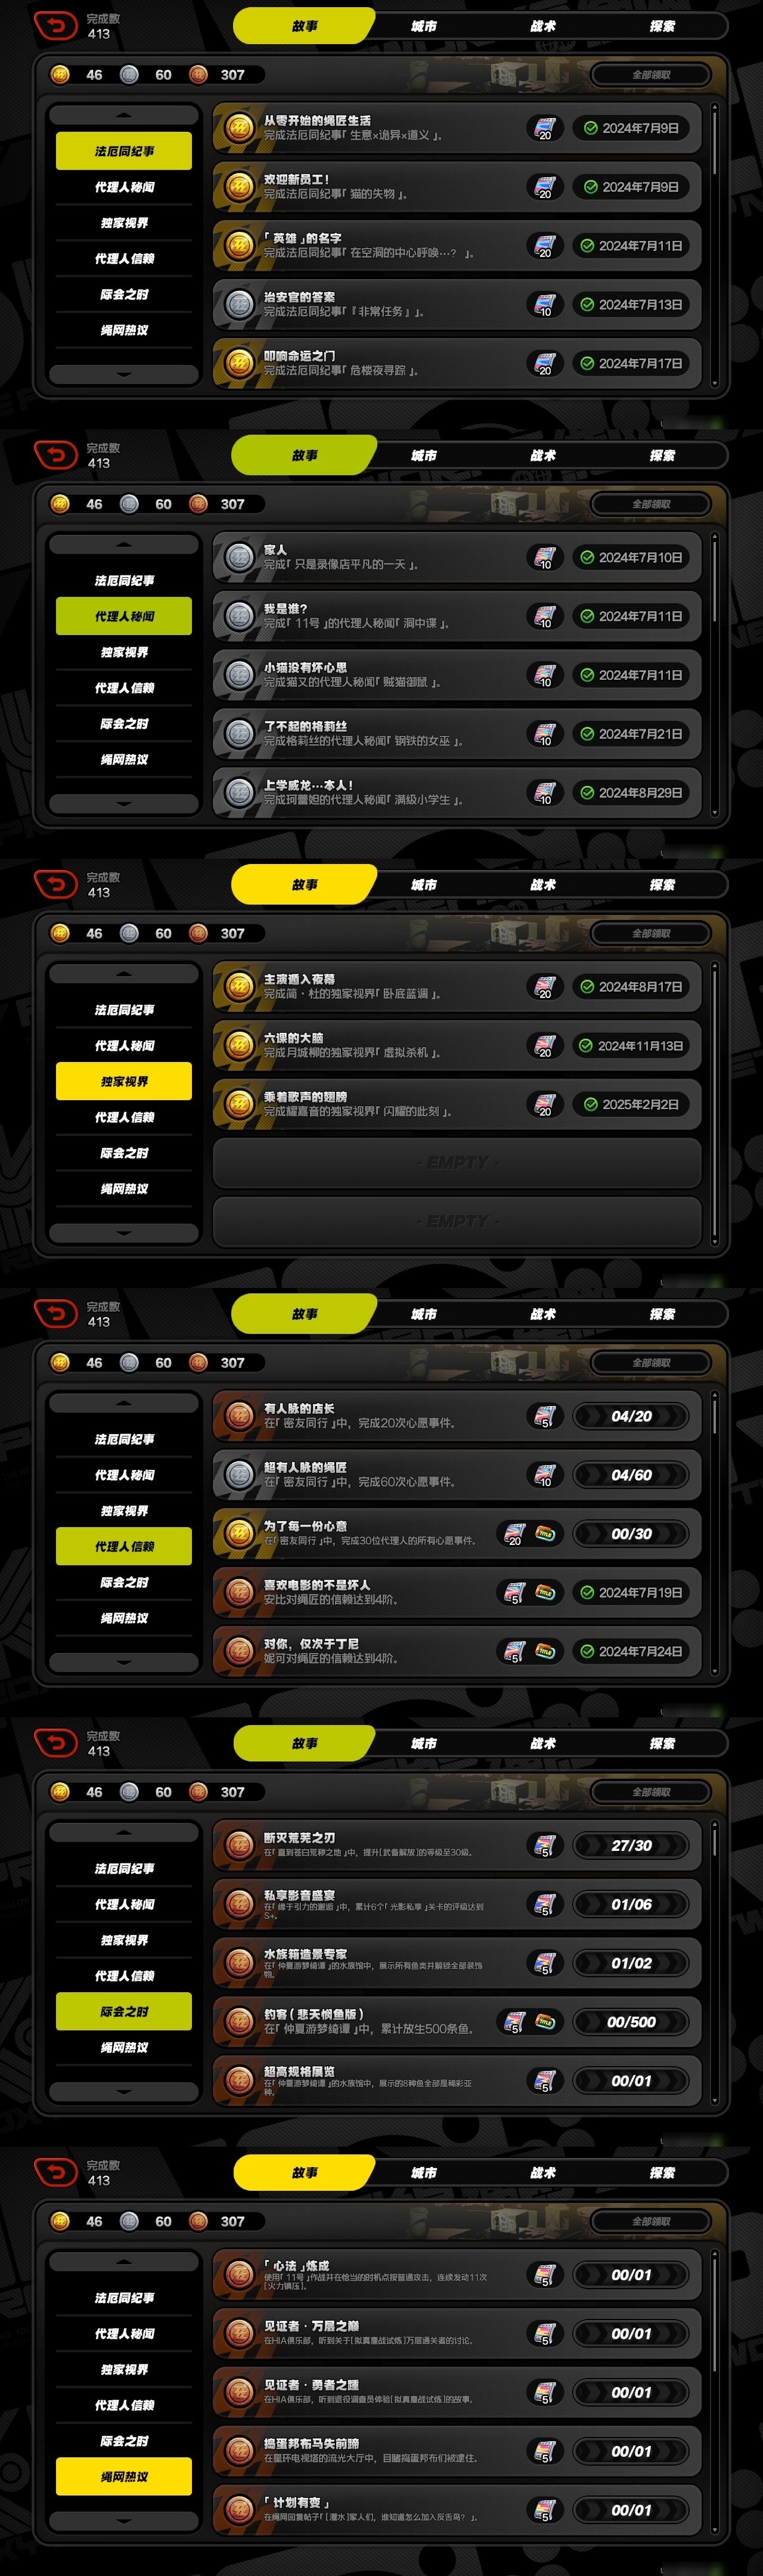Click bronze medal next to 钓客（悲天悯鱼版）
Image resolution: width=763 pixels, height=2576 pixels.
click(239, 2022)
